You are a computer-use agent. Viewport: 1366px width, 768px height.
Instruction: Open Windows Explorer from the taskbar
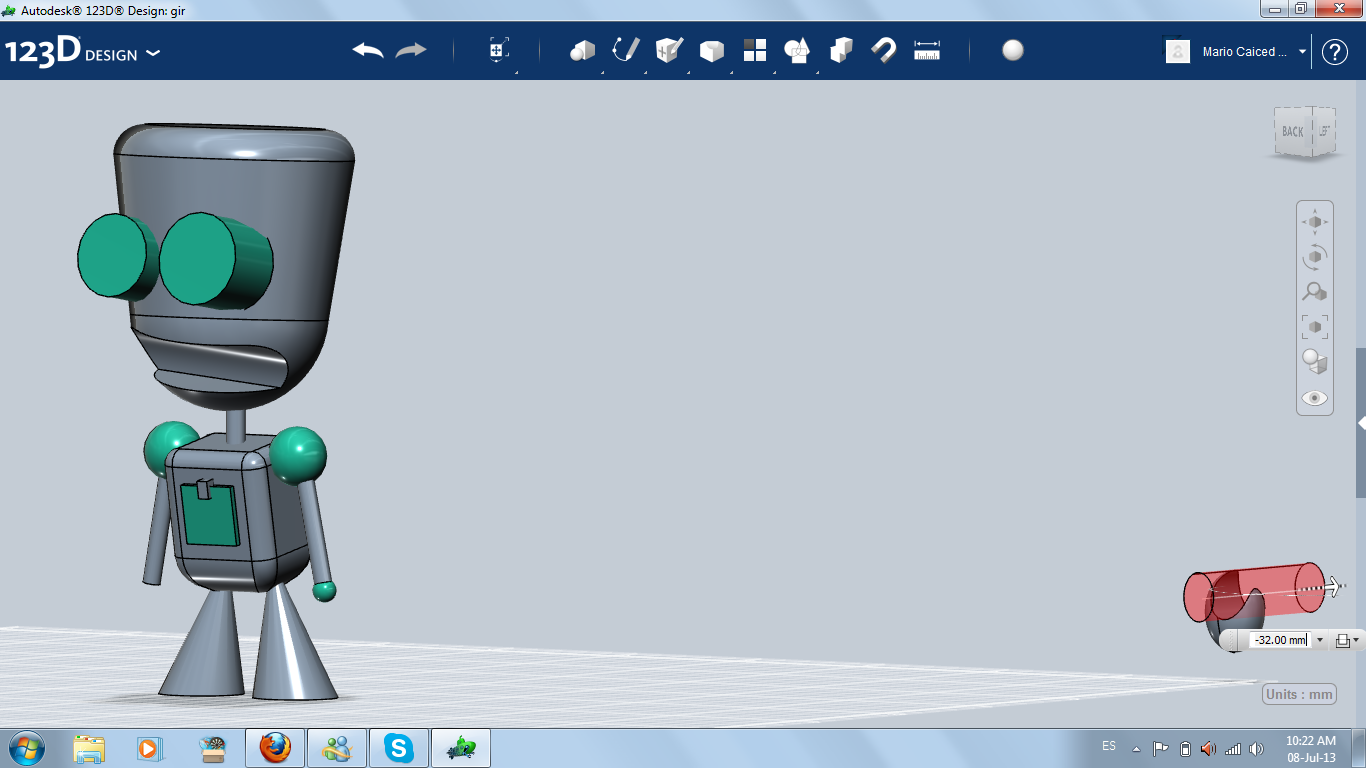(x=89, y=748)
